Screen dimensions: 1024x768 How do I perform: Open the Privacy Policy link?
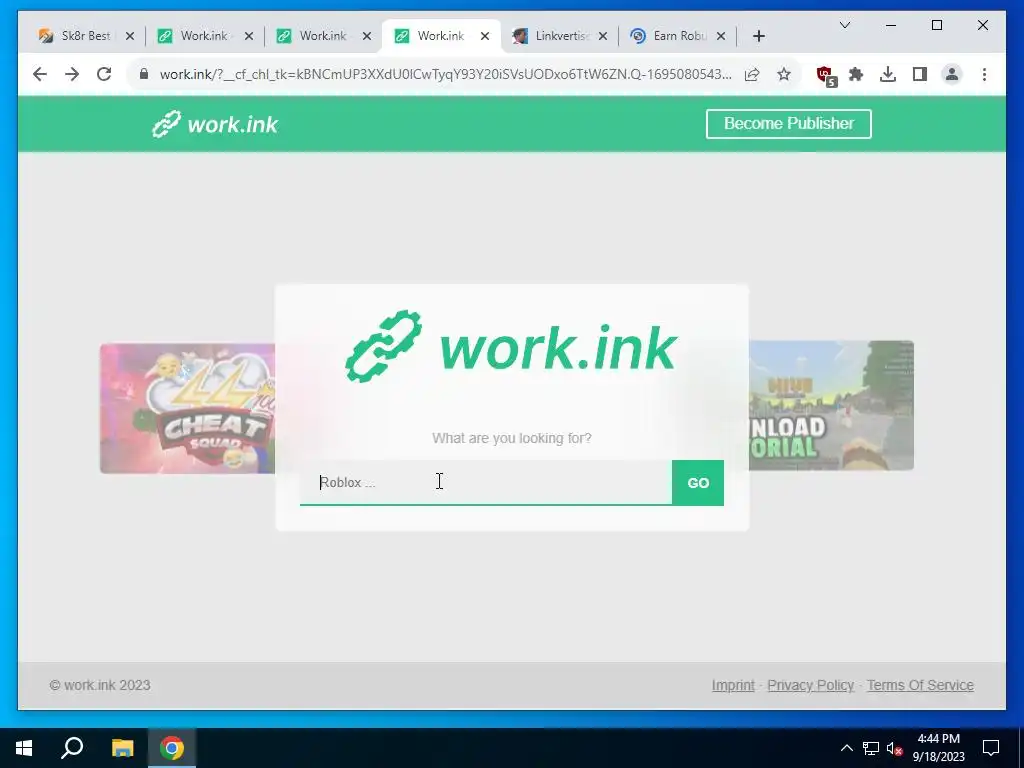(810, 685)
